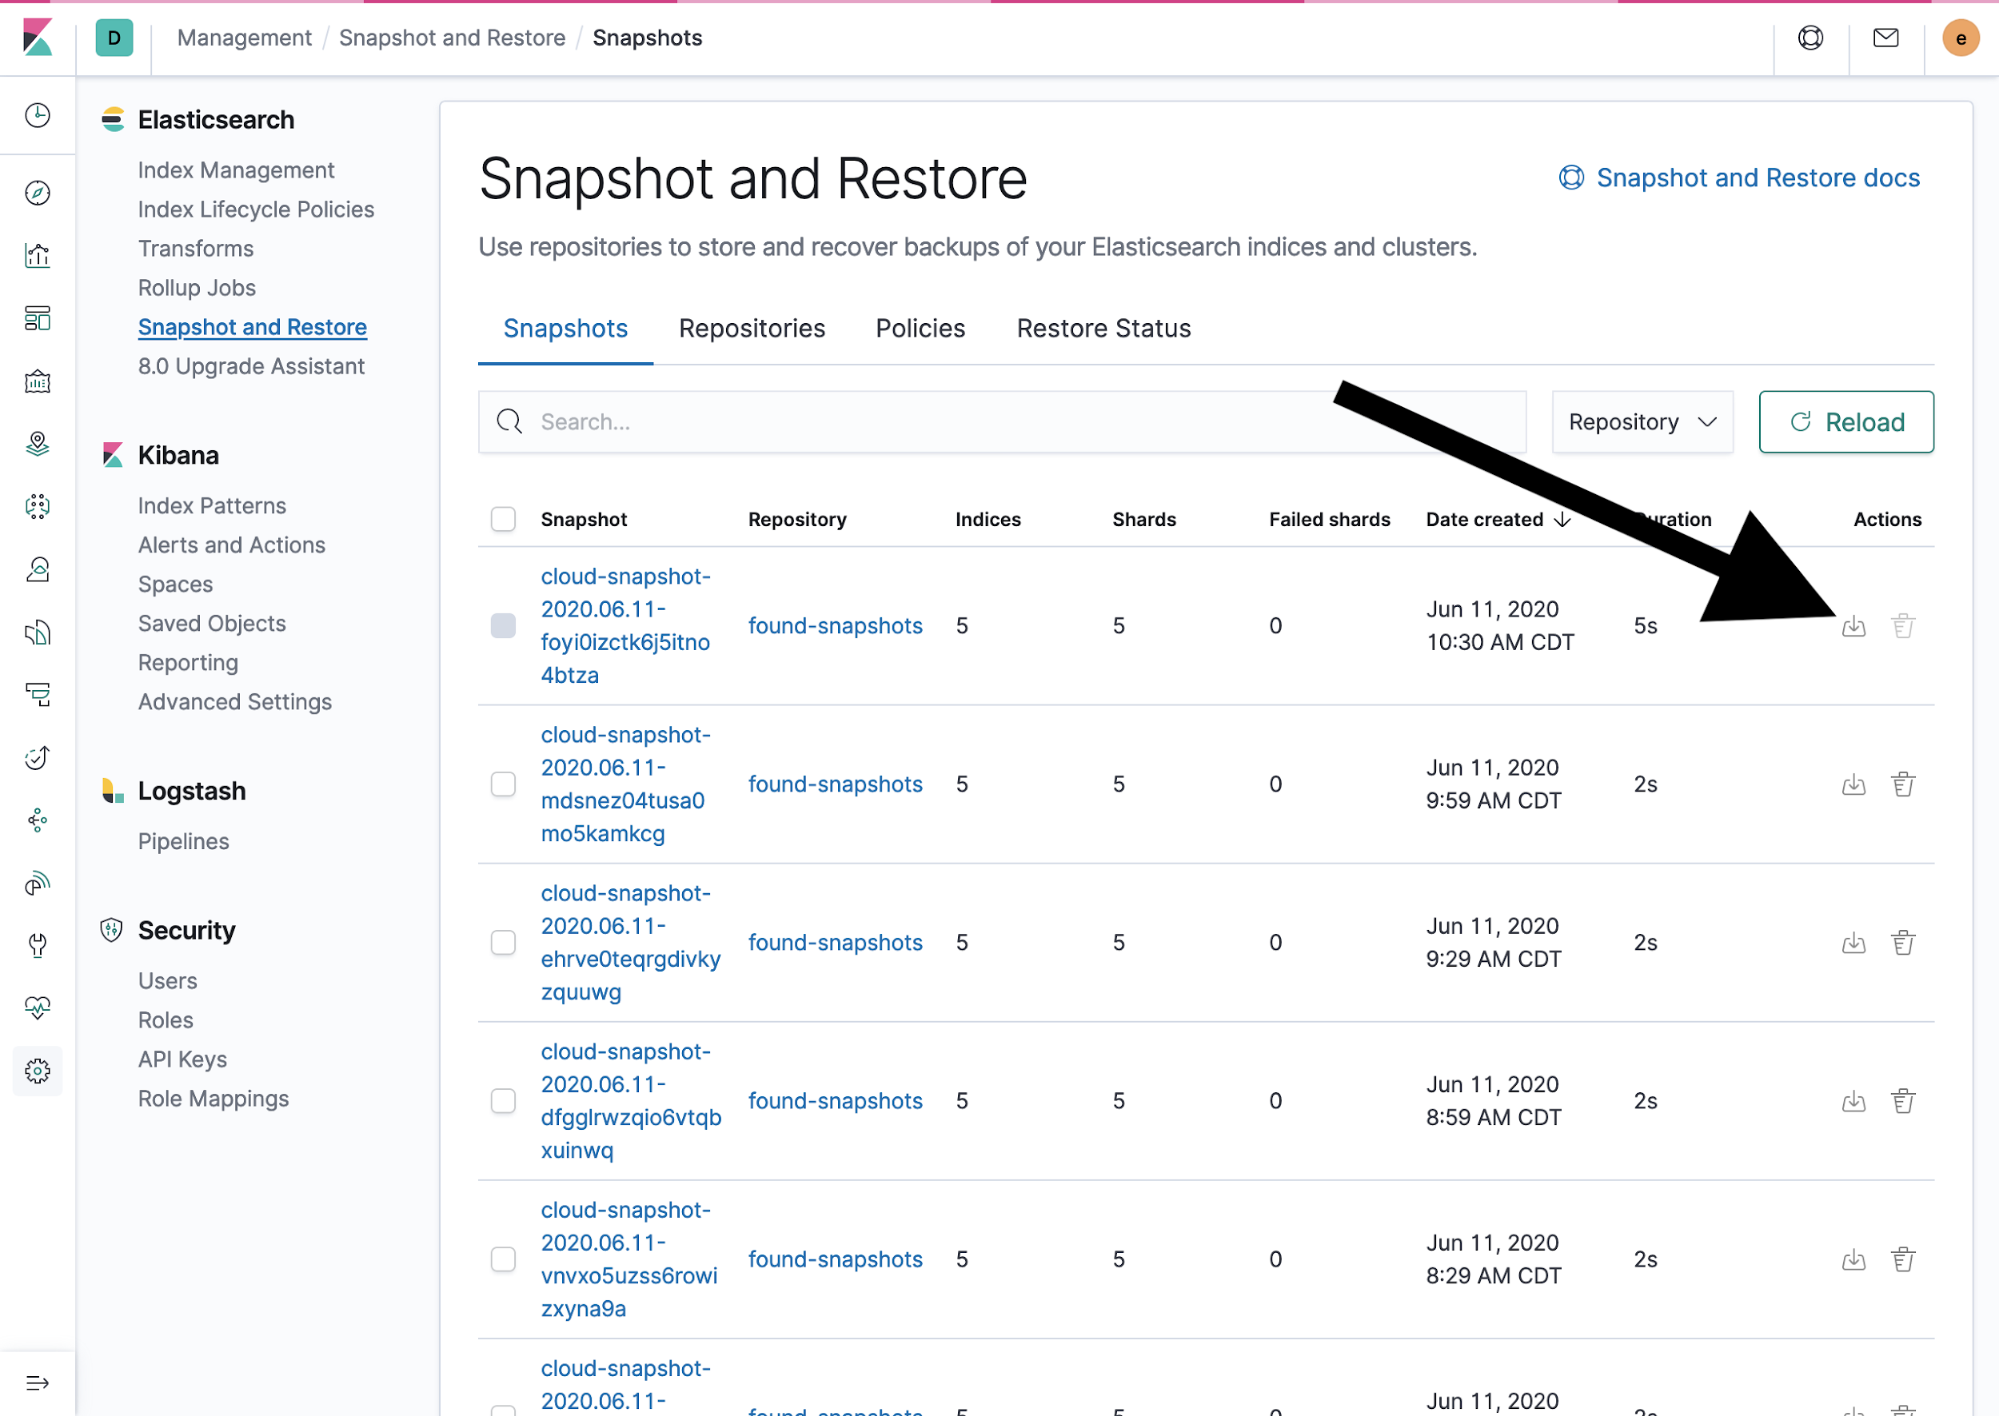The image size is (1999, 1417).
Task: Open Management gear icon in sidebar
Action: (38, 1071)
